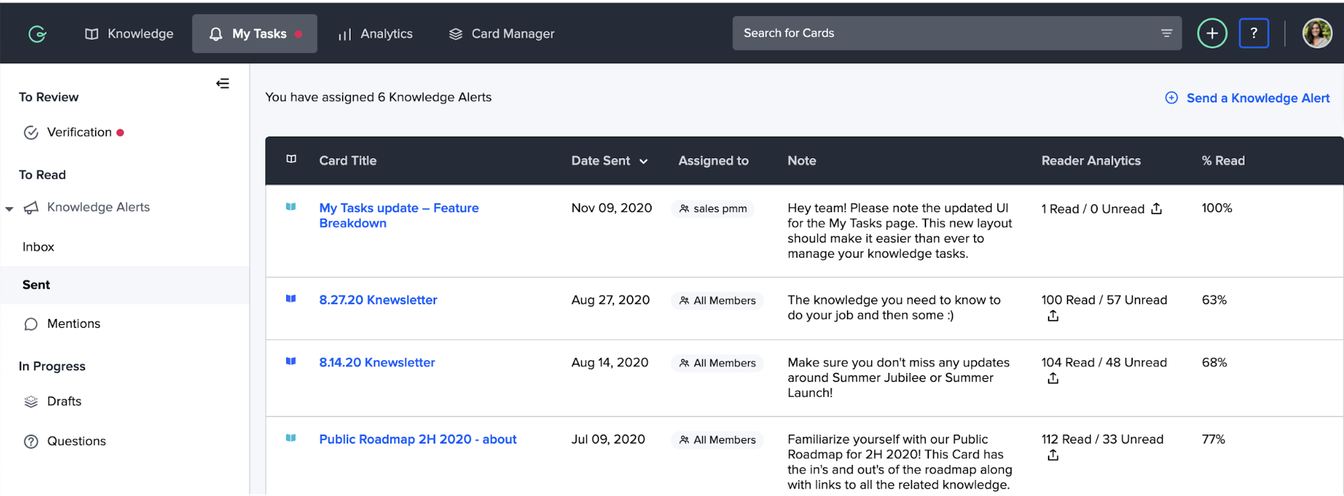
Task: Go to the Knowledge tab
Action: 129,33
